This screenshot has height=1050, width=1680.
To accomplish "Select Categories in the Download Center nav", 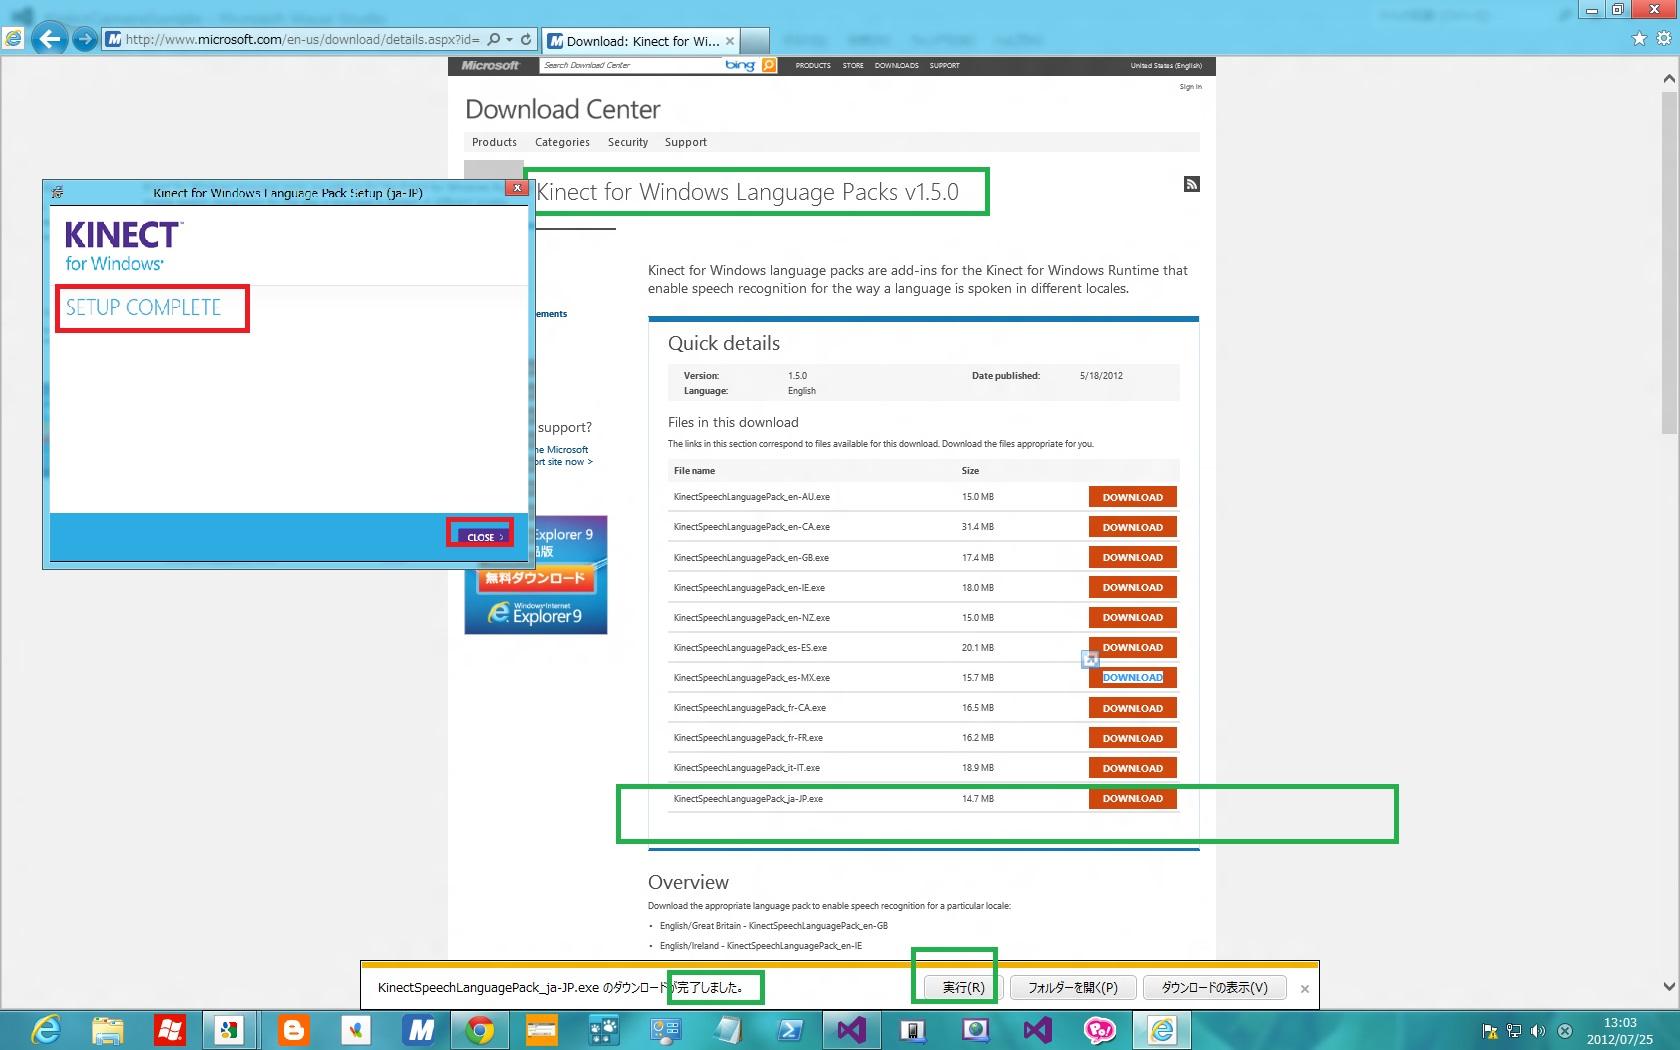I will tap(562, 142).
